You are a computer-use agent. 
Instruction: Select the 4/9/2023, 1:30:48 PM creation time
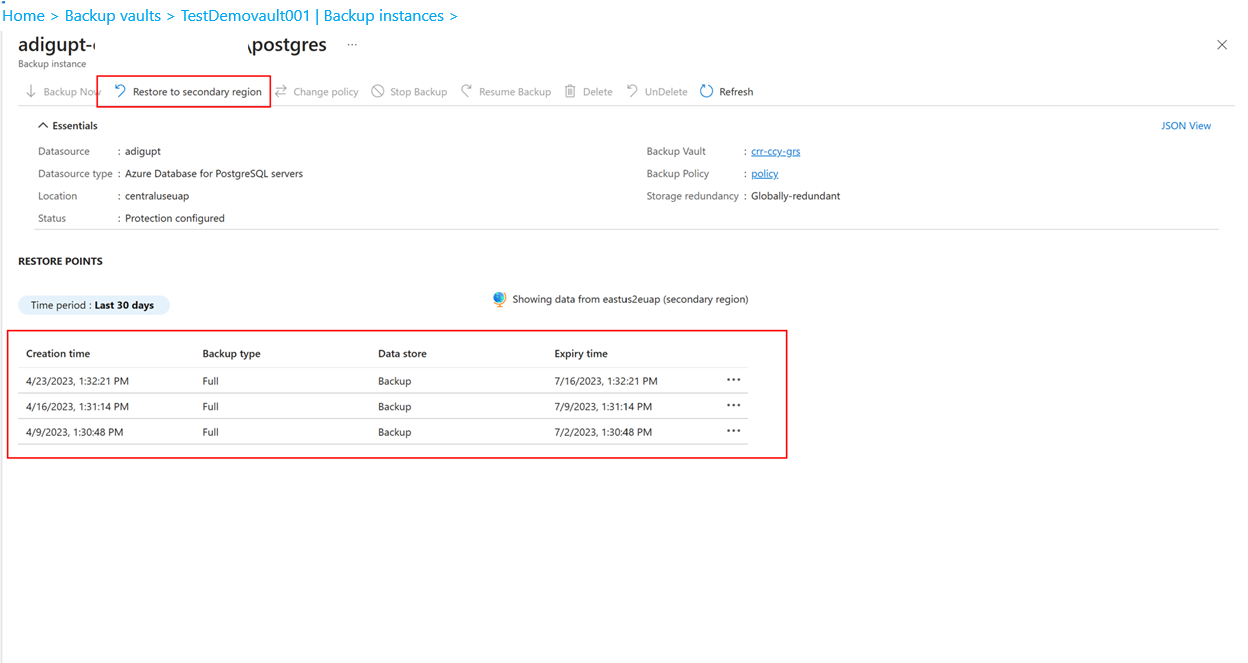click(74, 432)
